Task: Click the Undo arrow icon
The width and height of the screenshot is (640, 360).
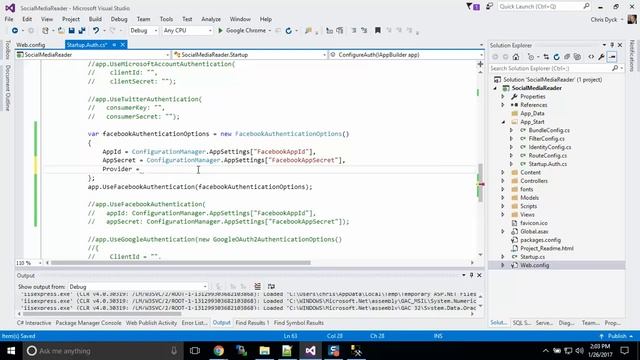Action: coord(96,31)
